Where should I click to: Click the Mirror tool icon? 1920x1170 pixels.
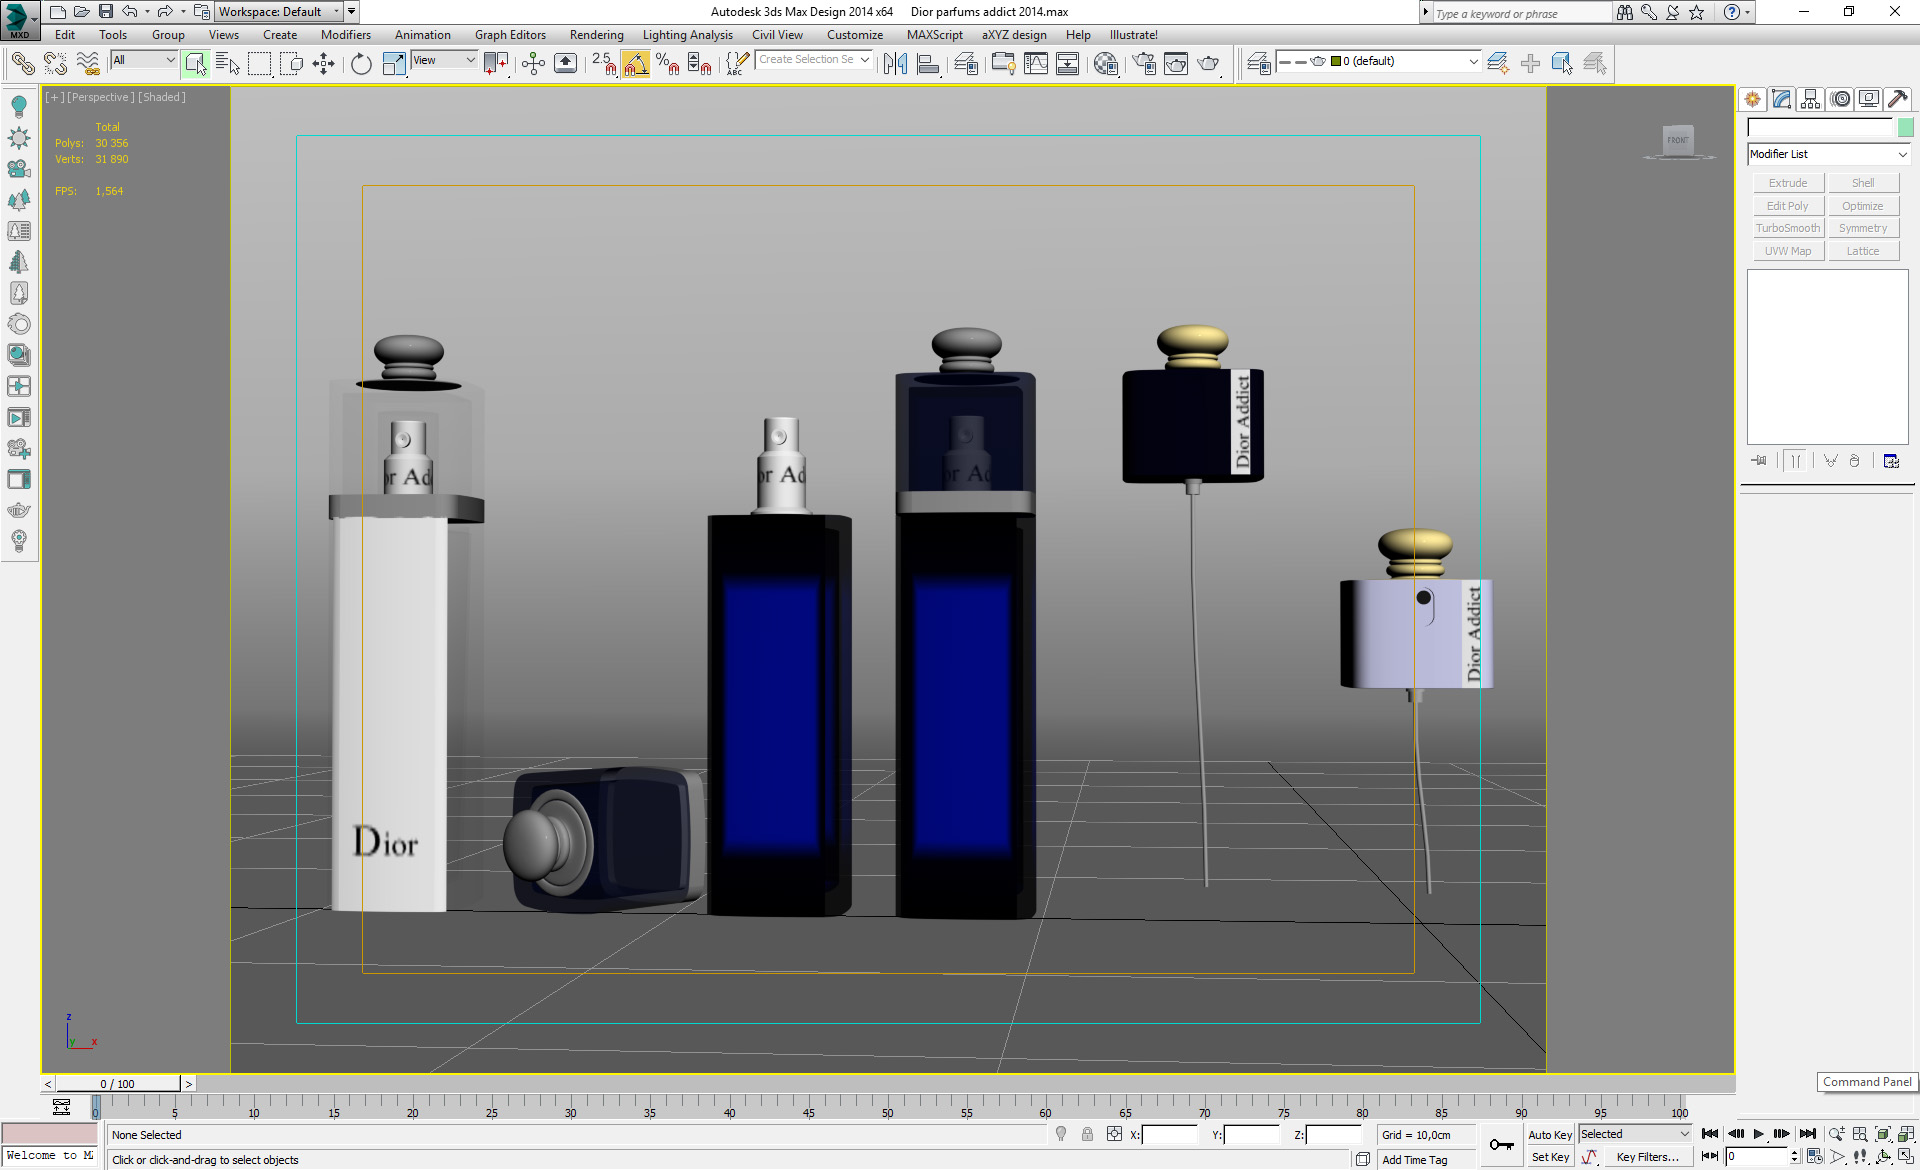tap(896, 64)
